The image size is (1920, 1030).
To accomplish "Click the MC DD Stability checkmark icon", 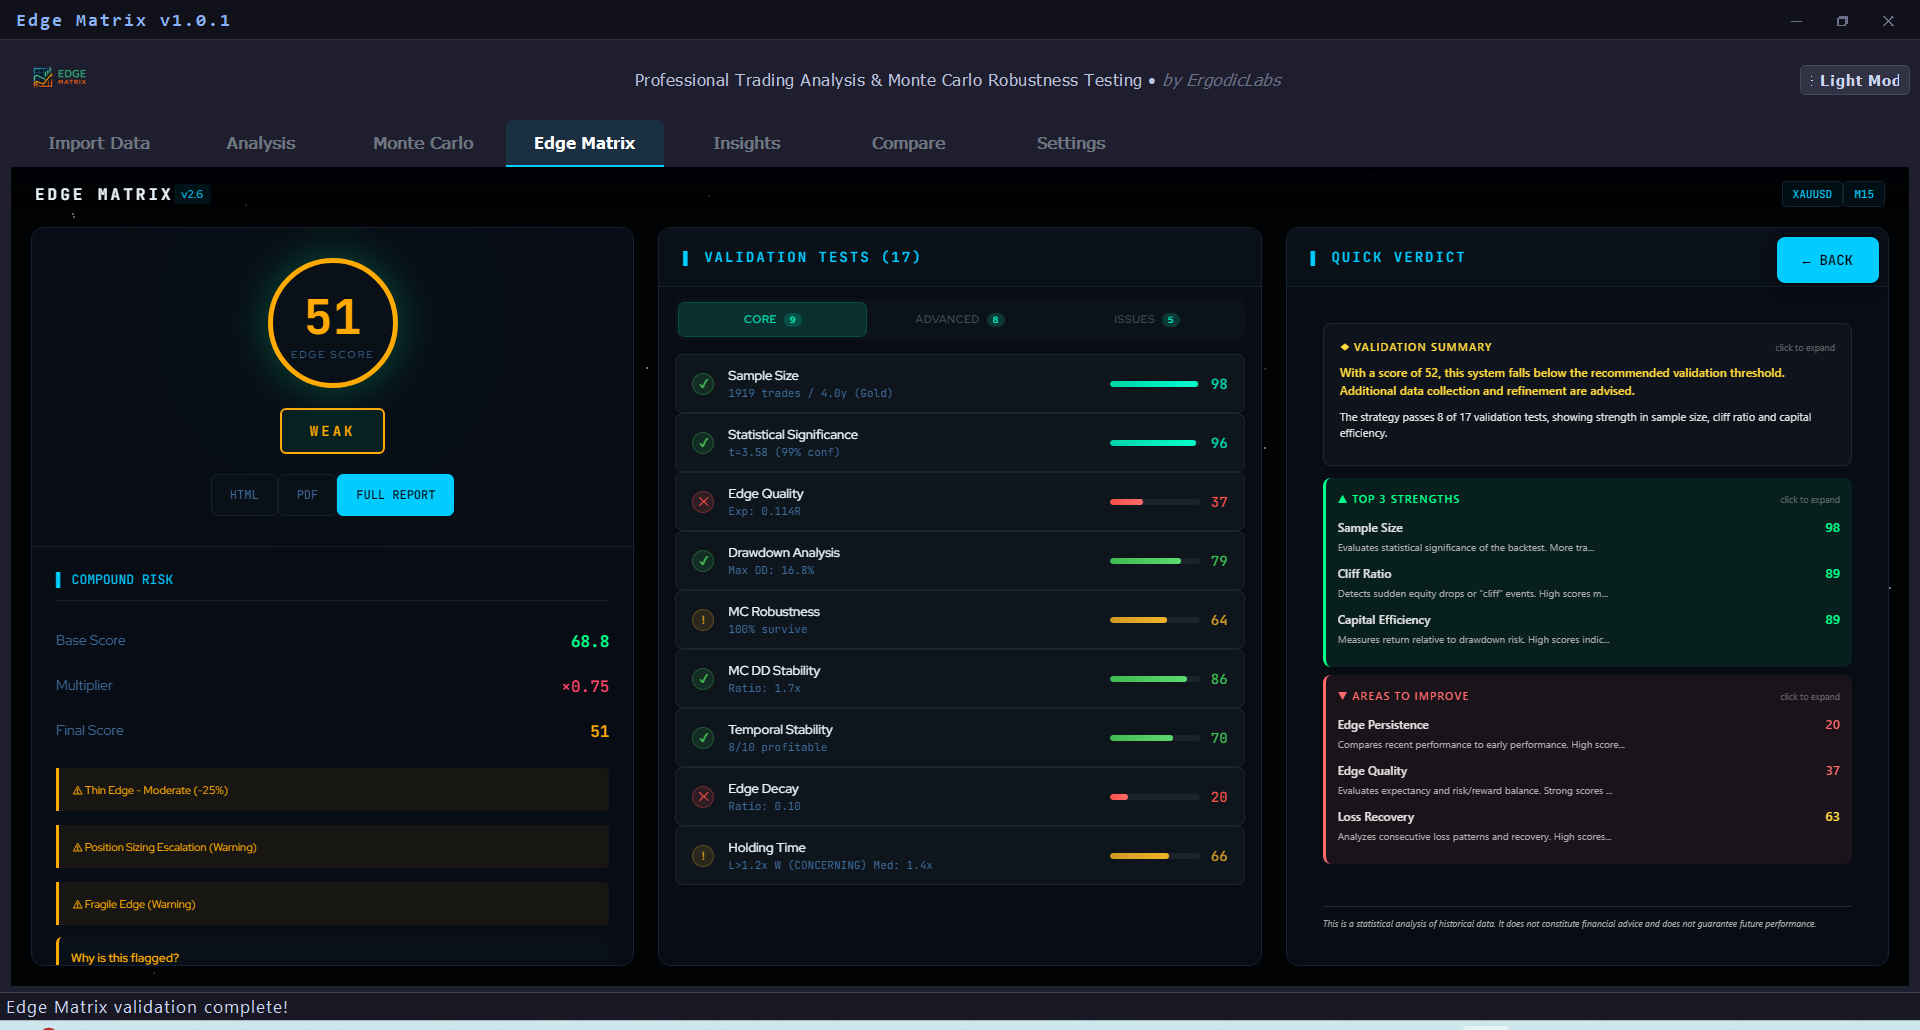I will coord(703,679).
